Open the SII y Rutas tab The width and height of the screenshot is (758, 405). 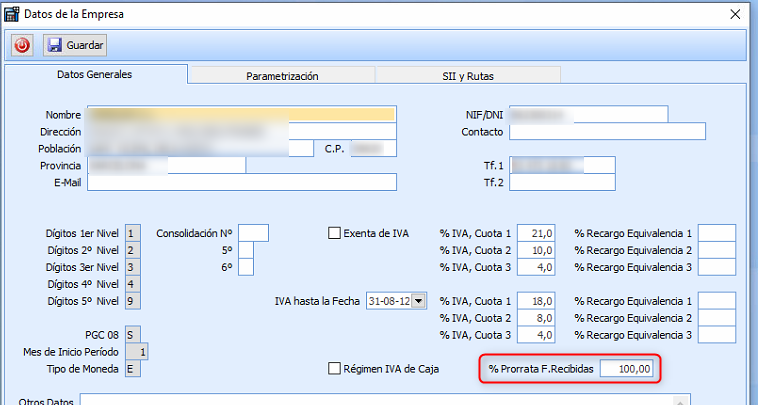point(467,75)
